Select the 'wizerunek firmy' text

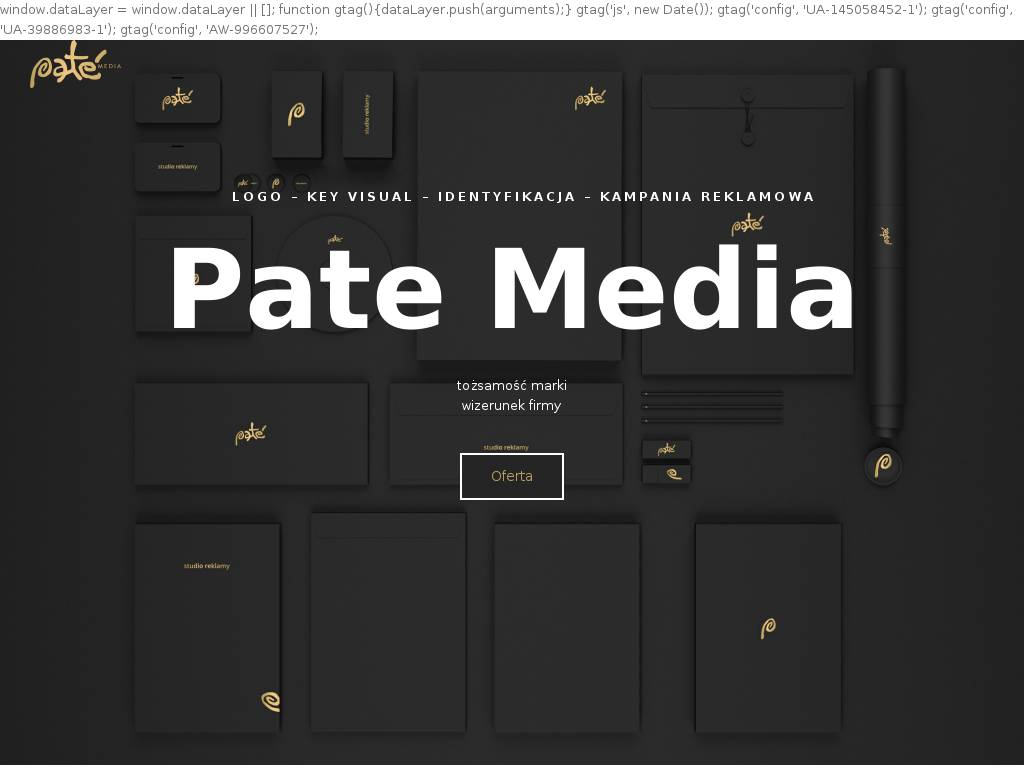511,405
